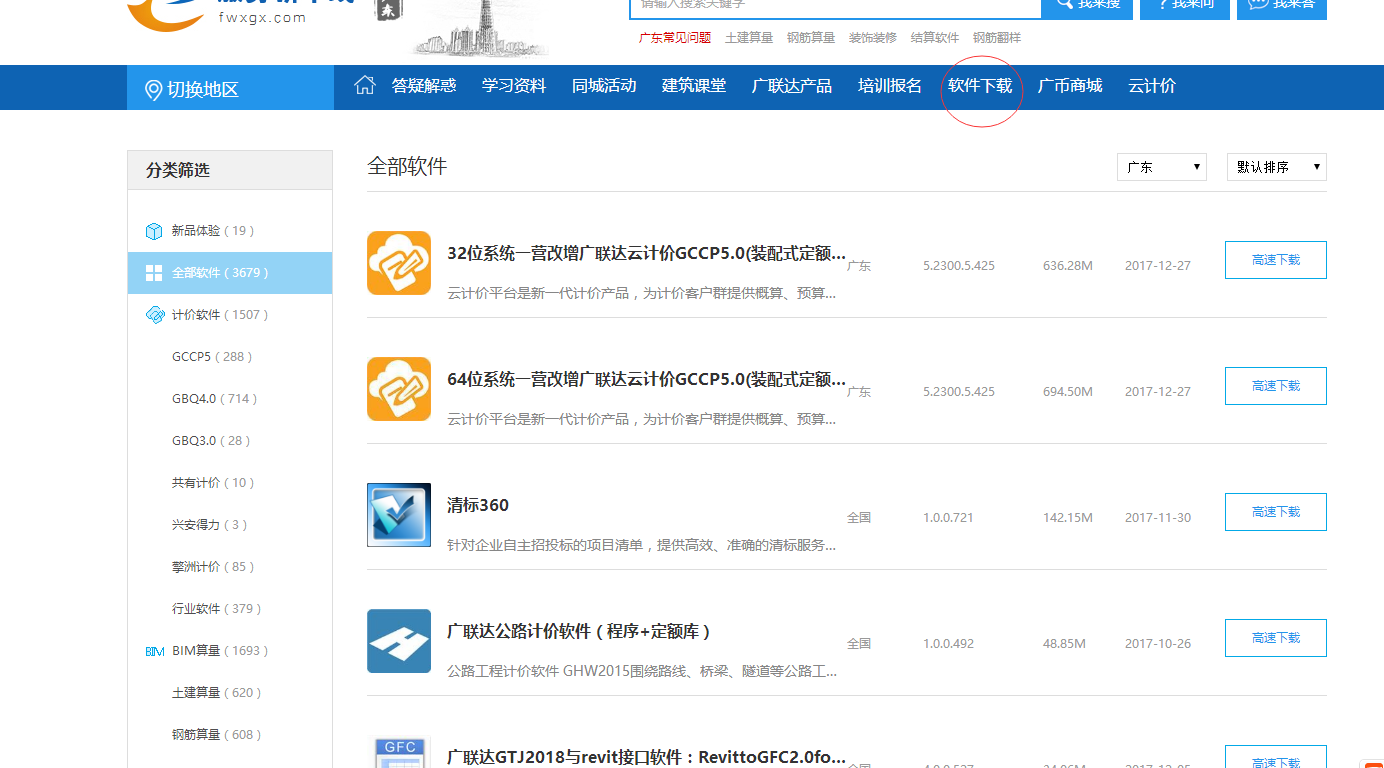Click the 切换地区 region switch button
Screen dimensions: 1384x768
[x=230, y=88]
